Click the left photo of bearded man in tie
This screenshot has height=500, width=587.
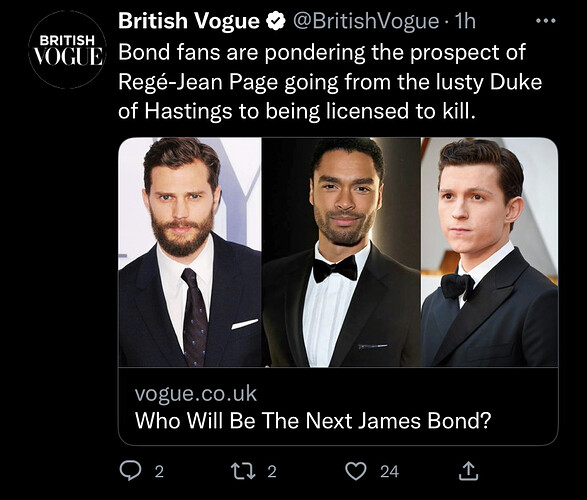coord(190,252)
